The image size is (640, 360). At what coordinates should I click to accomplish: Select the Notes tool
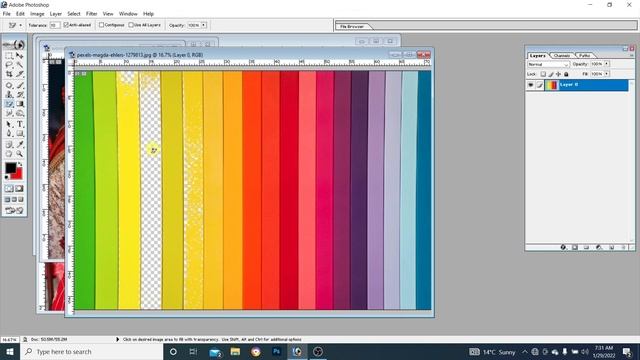point(9,144)
